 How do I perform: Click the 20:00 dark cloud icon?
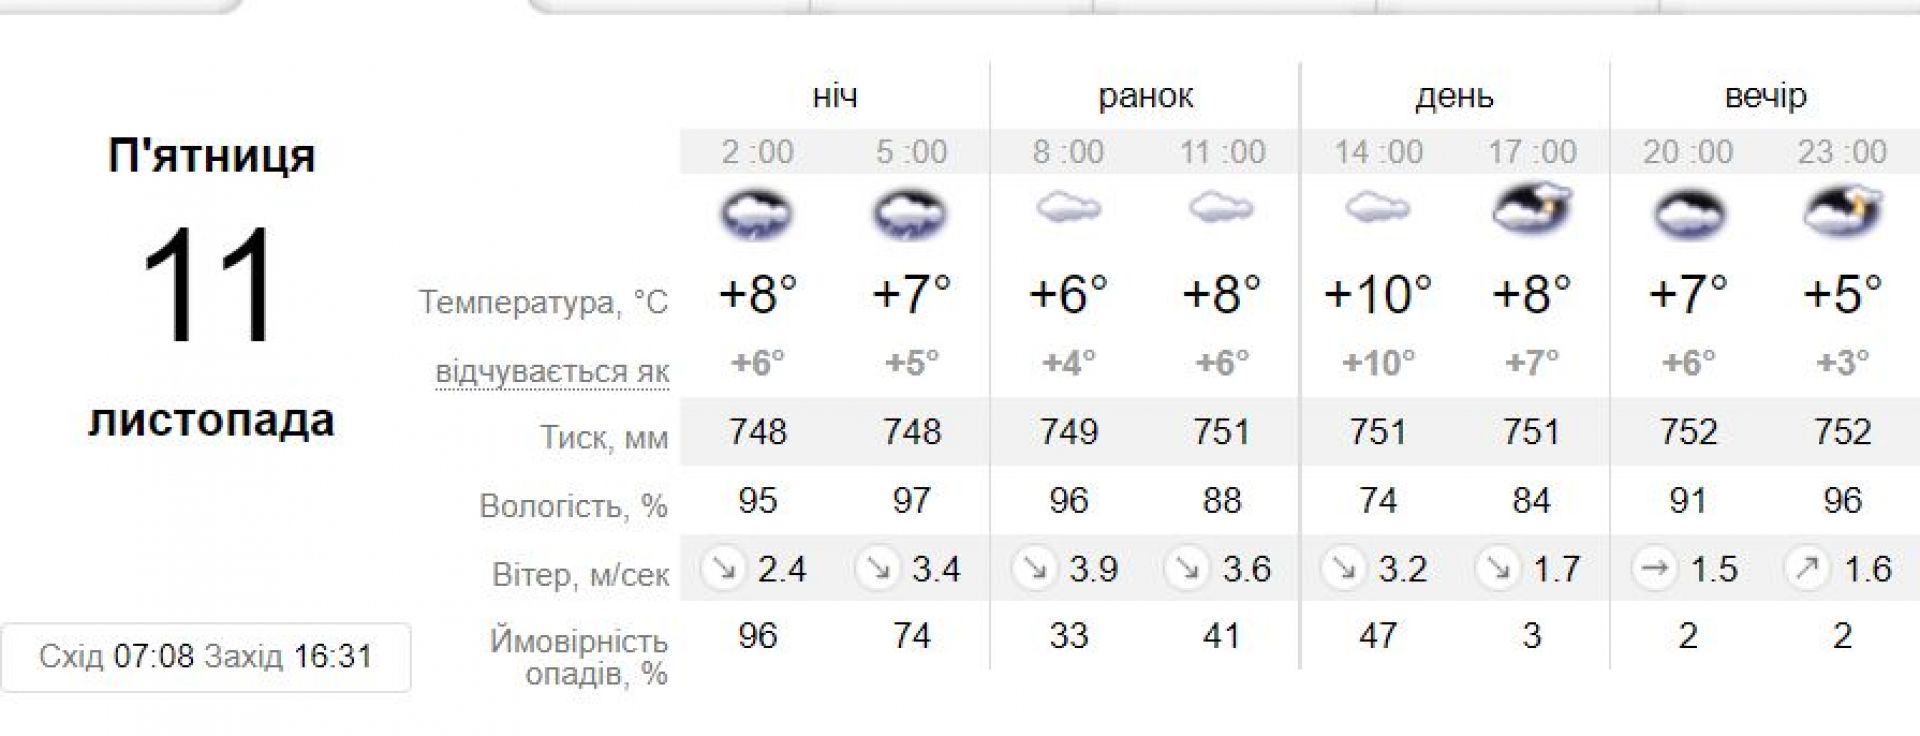tap(1688, 214)
